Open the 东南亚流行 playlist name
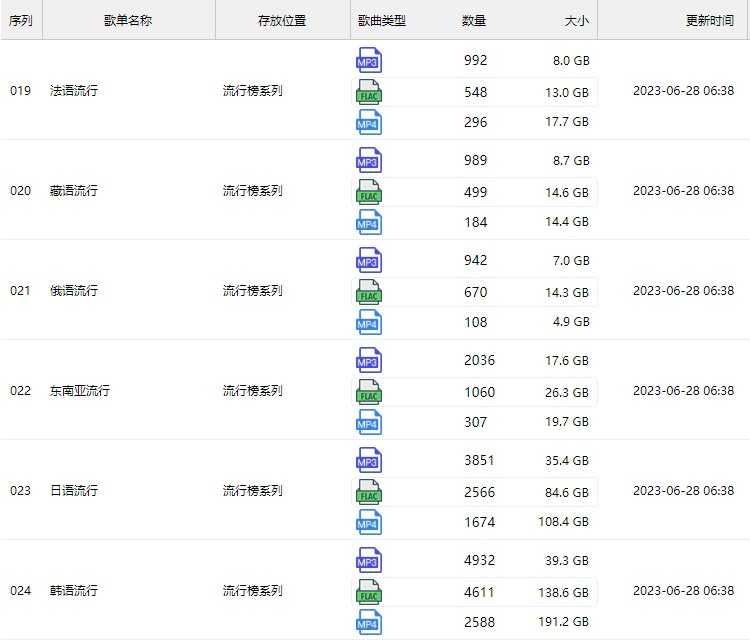750x640 pixels. (x=80, y=390)
